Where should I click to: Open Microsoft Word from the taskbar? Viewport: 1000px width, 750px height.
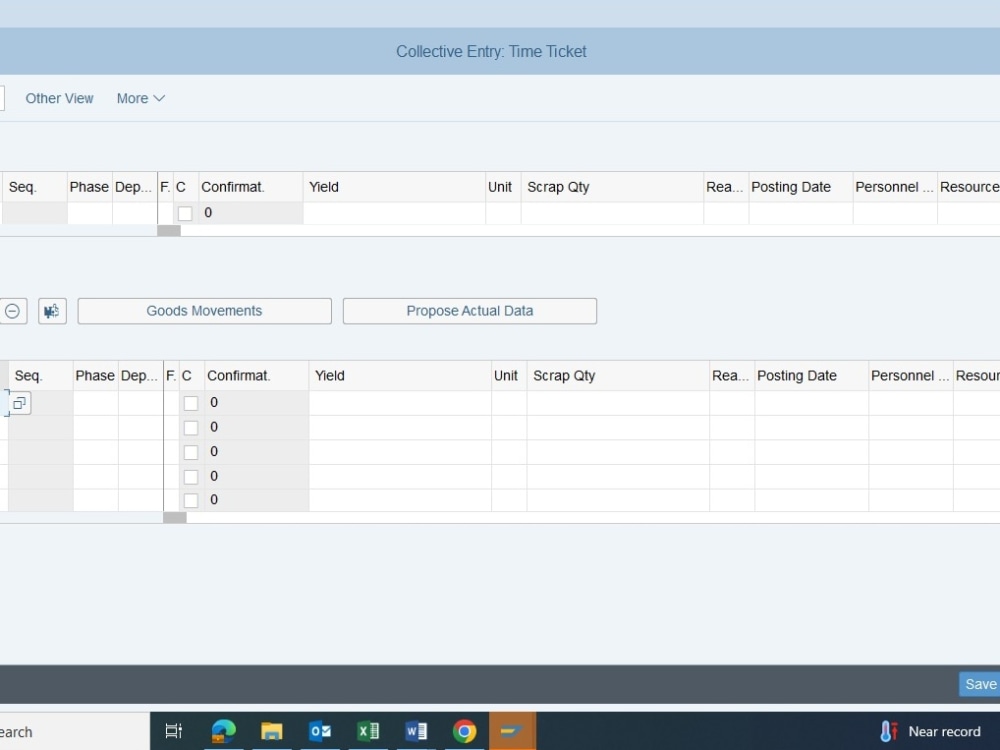416,731
